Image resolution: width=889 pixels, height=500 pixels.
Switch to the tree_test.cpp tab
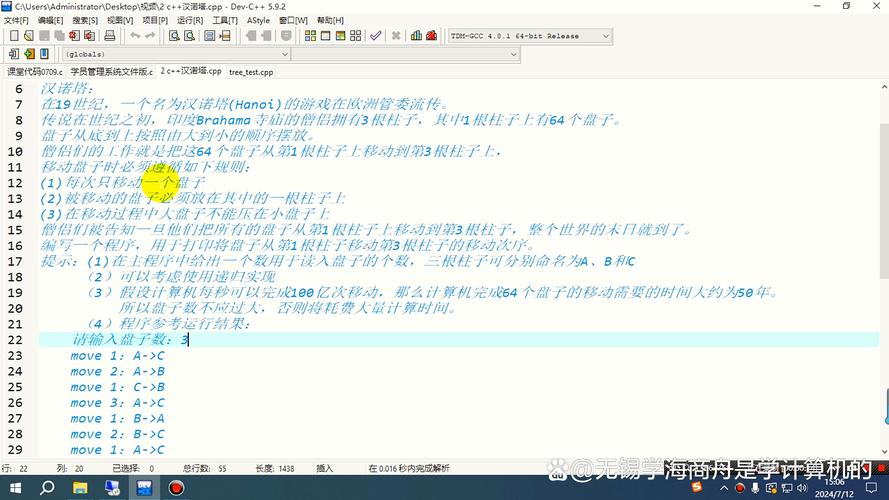tap(251, 73)
